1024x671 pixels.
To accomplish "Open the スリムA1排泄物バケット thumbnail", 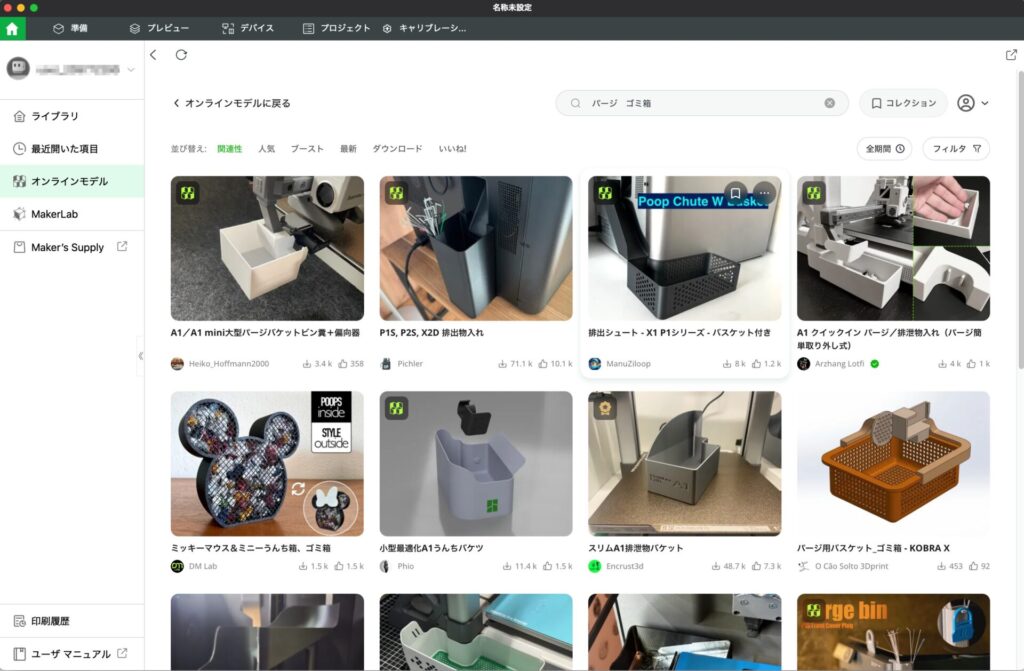I will (684, 464).
